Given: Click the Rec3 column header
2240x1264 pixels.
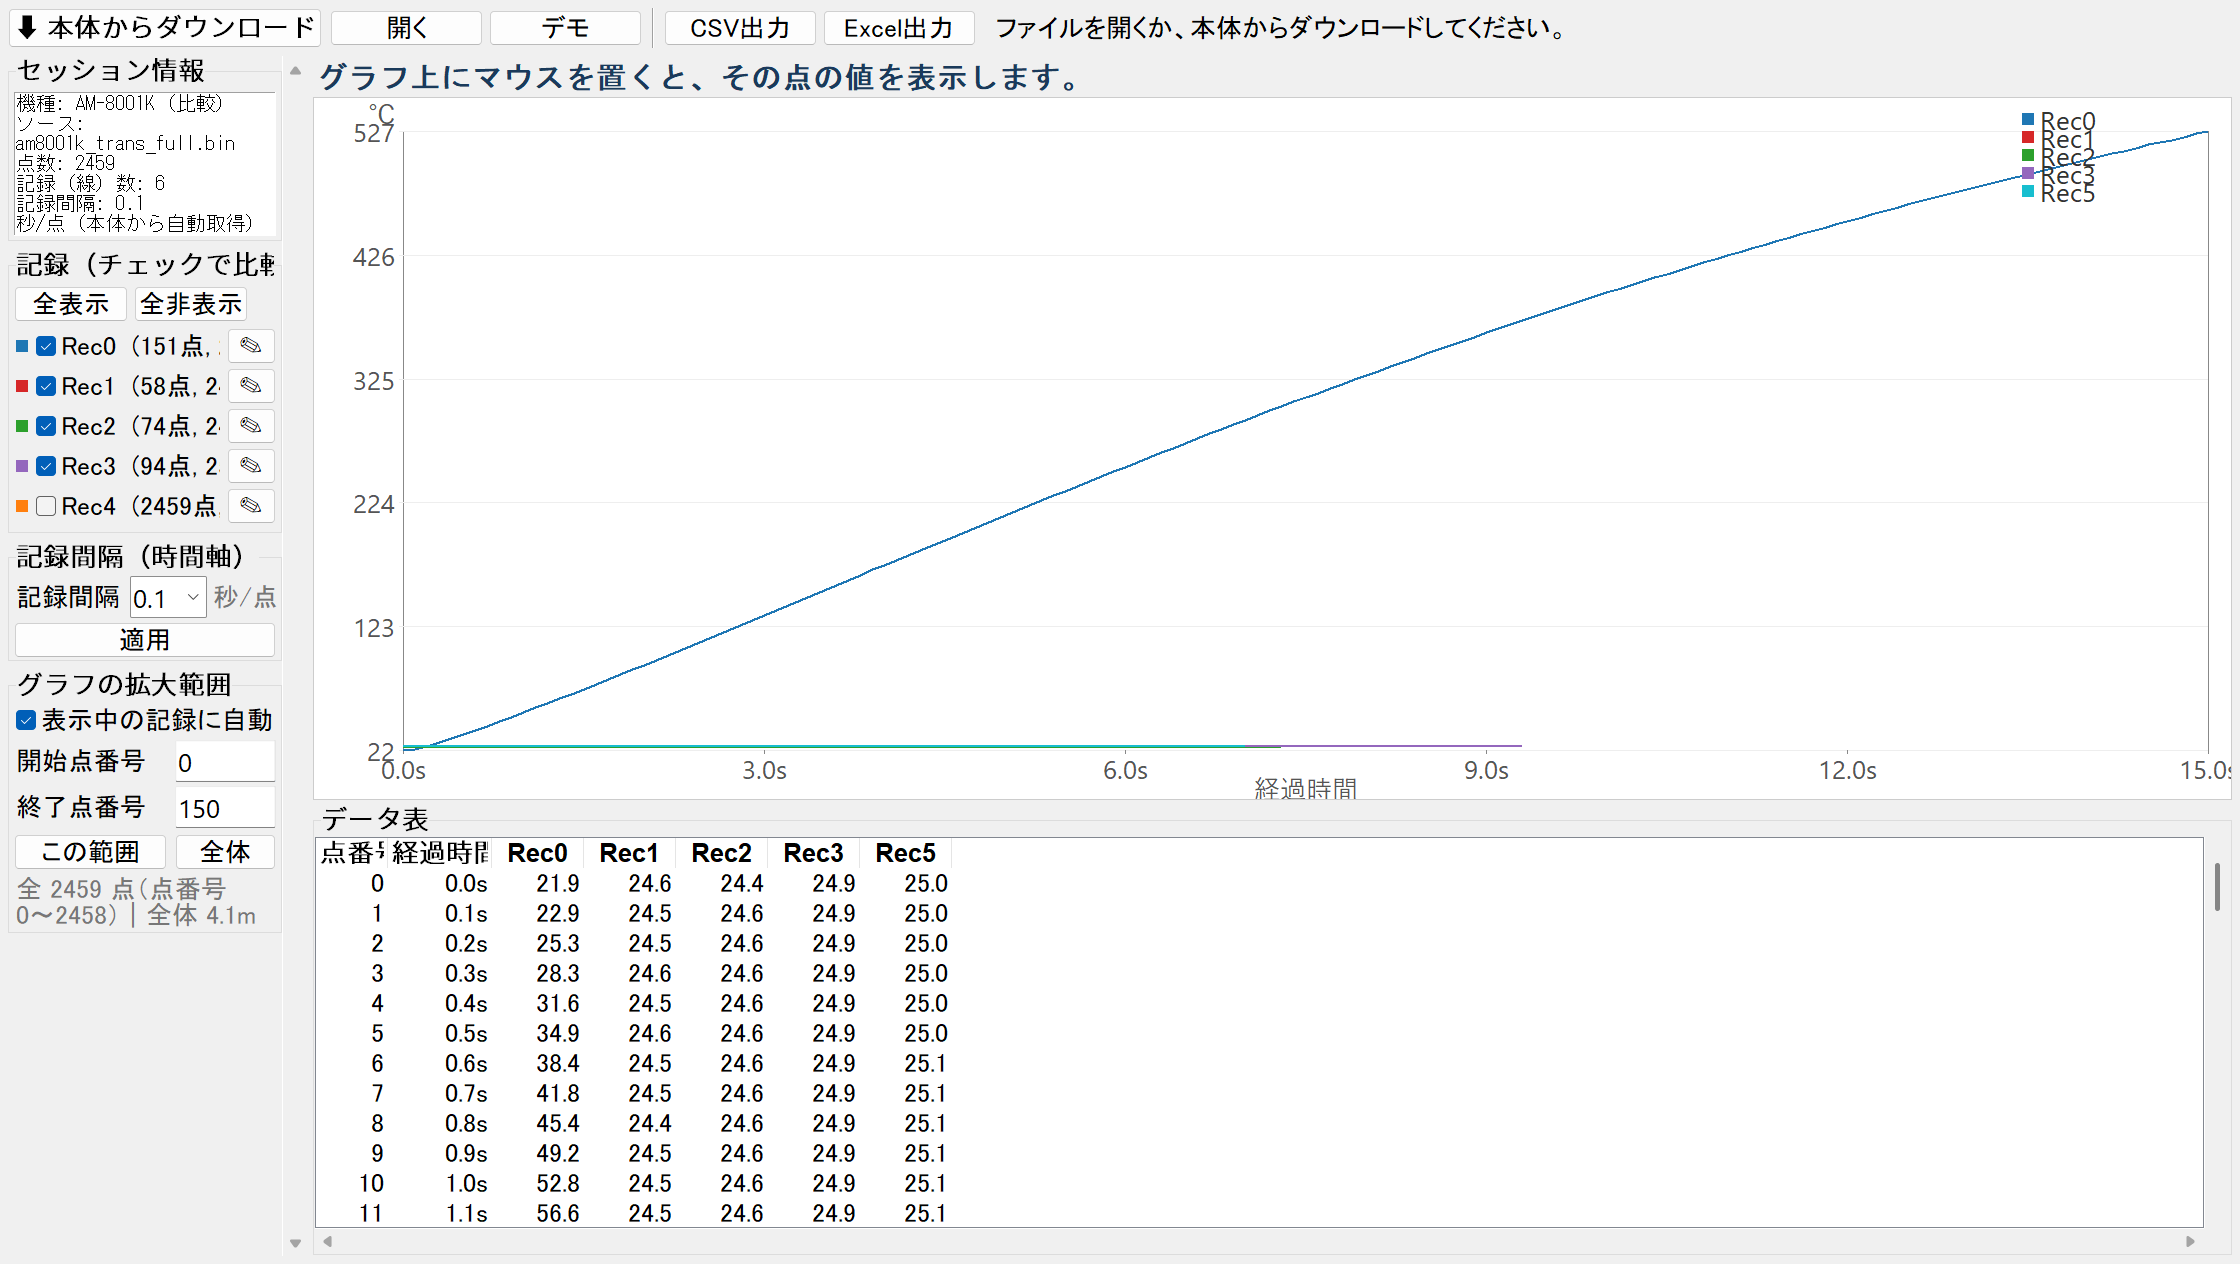Looking at the screenshot, I should point(814,853).
